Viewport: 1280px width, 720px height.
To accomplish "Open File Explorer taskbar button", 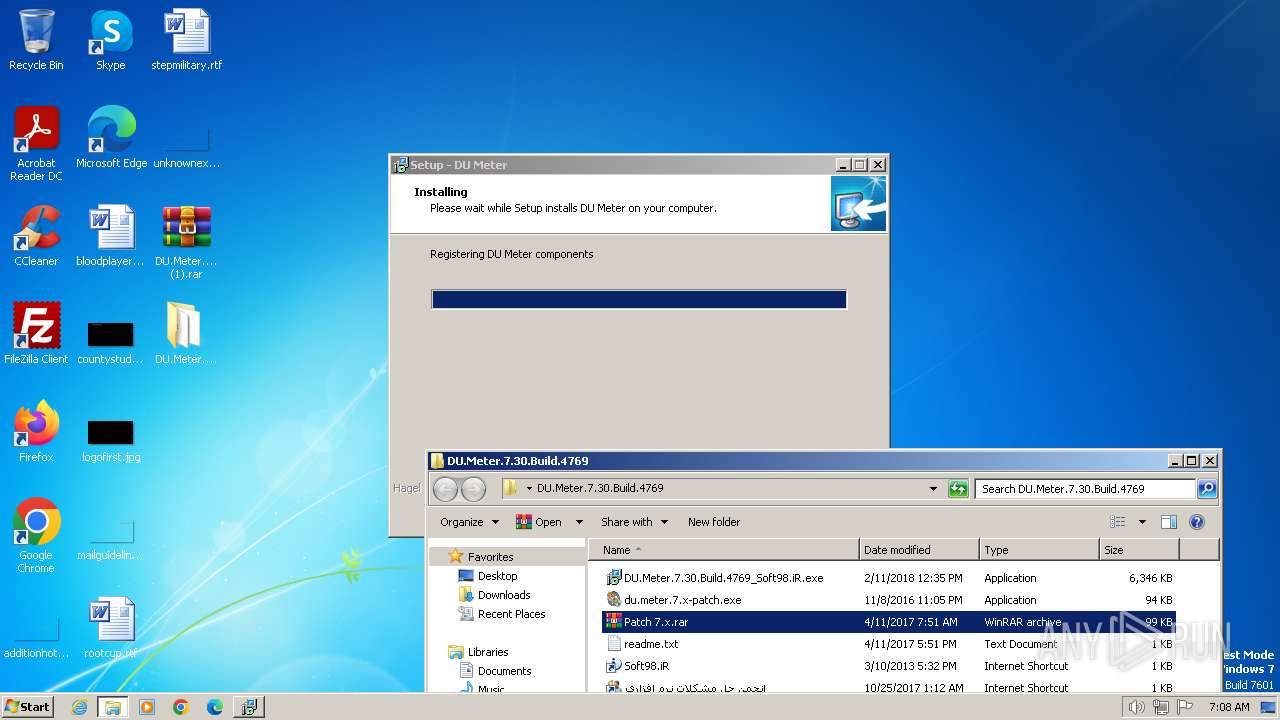I will (x=113, y=707).
